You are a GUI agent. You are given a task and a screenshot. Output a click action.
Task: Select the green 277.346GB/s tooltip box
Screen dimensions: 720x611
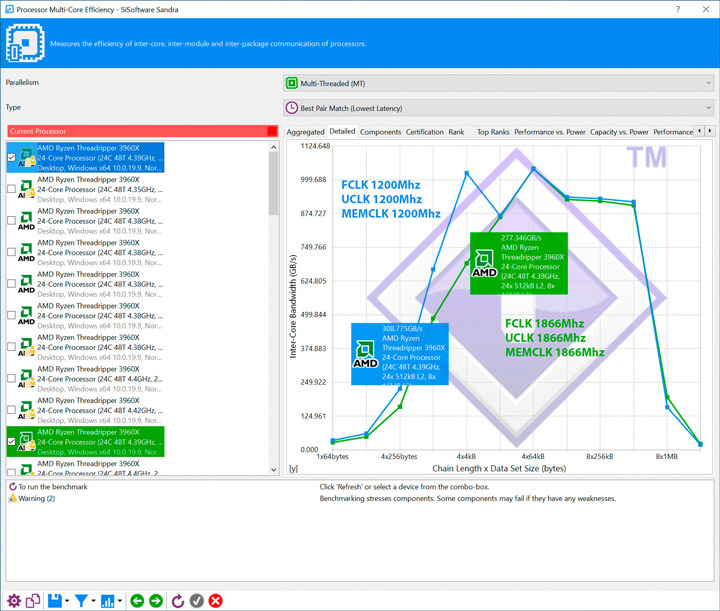pos(519,263)
